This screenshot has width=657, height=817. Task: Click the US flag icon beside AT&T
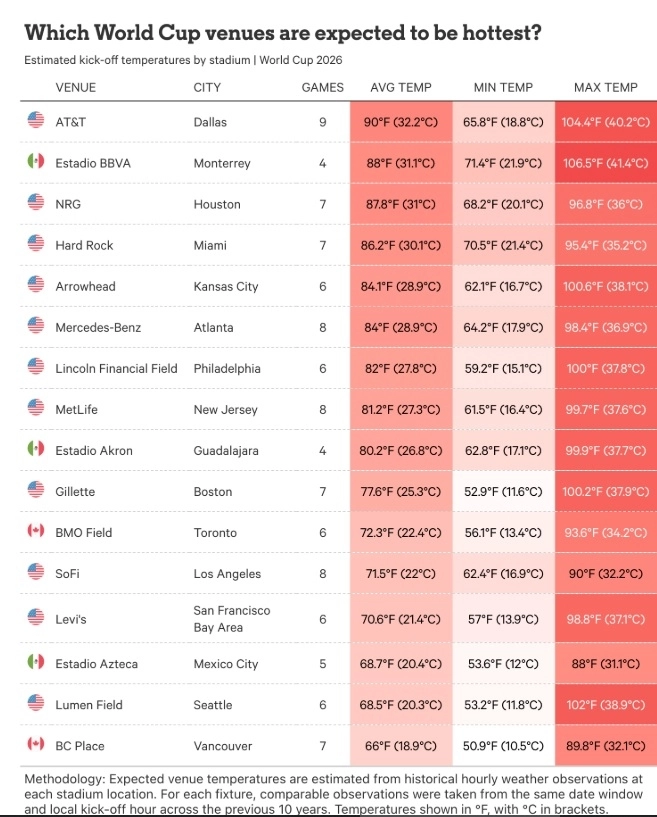(x=35, y=120)
